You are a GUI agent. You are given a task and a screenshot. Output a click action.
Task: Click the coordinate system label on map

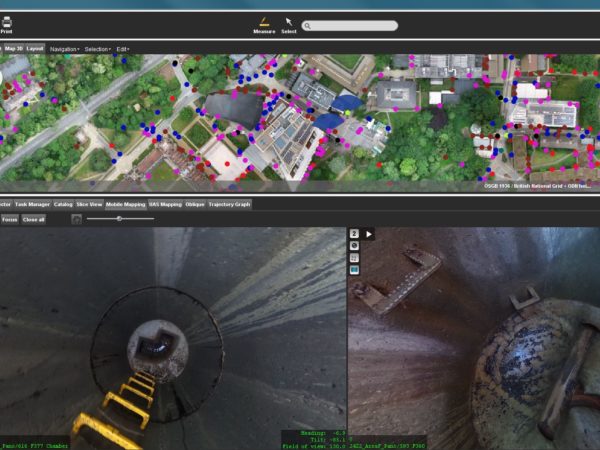(x=538, y=186)
